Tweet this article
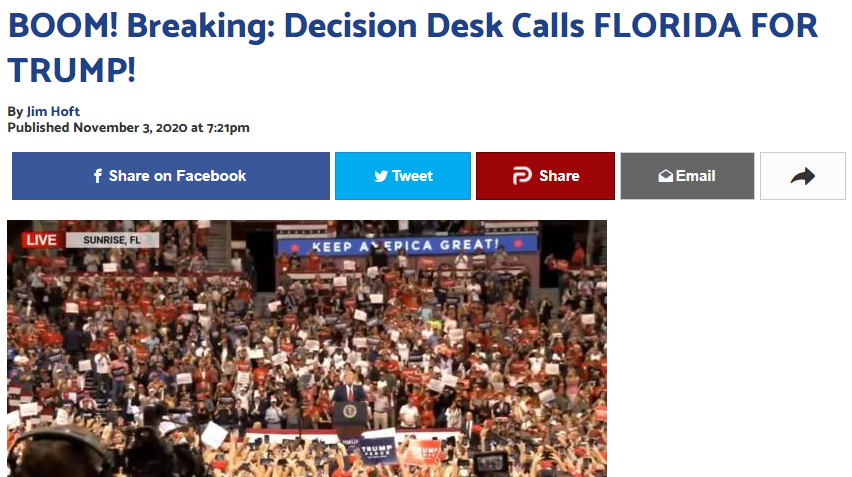Screen dimensions: 852x477 point(403,176)
